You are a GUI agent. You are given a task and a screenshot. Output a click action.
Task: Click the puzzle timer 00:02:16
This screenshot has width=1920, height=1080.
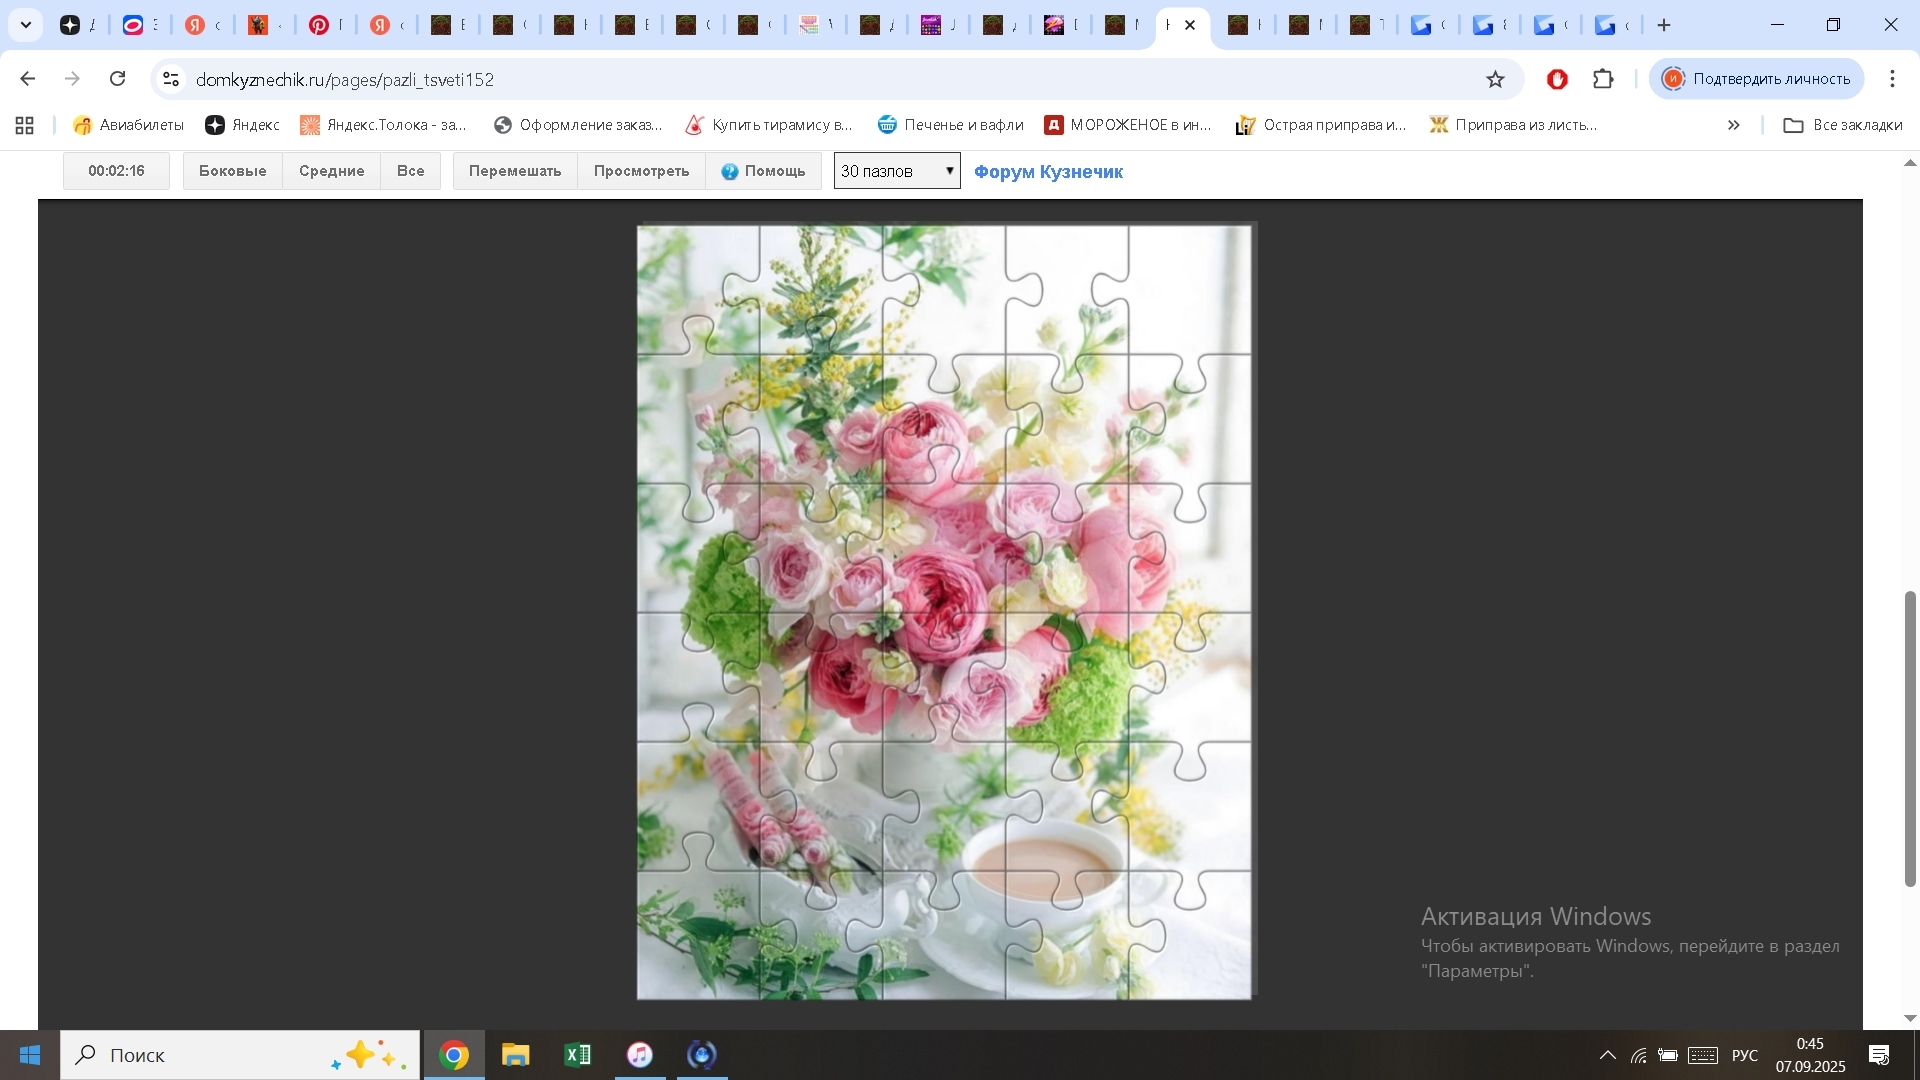click(x=116, y=171)
